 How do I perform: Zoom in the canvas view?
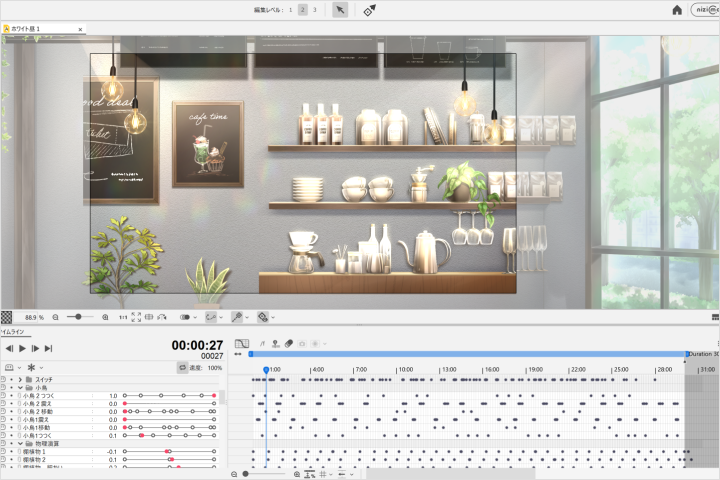coord(105,317)
